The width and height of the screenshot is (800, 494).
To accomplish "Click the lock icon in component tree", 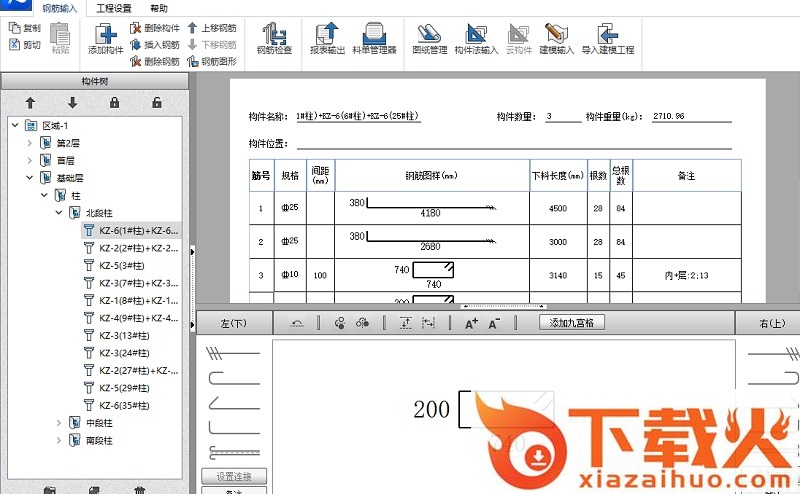I will pyautogui.click(x=114, y=103).
